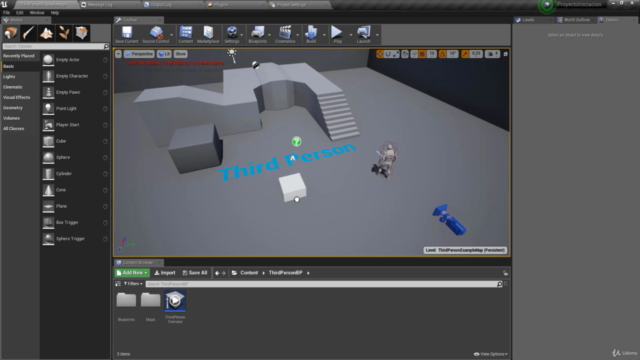Toggle surface snapping icon in viewport

(x=414, y=54)
